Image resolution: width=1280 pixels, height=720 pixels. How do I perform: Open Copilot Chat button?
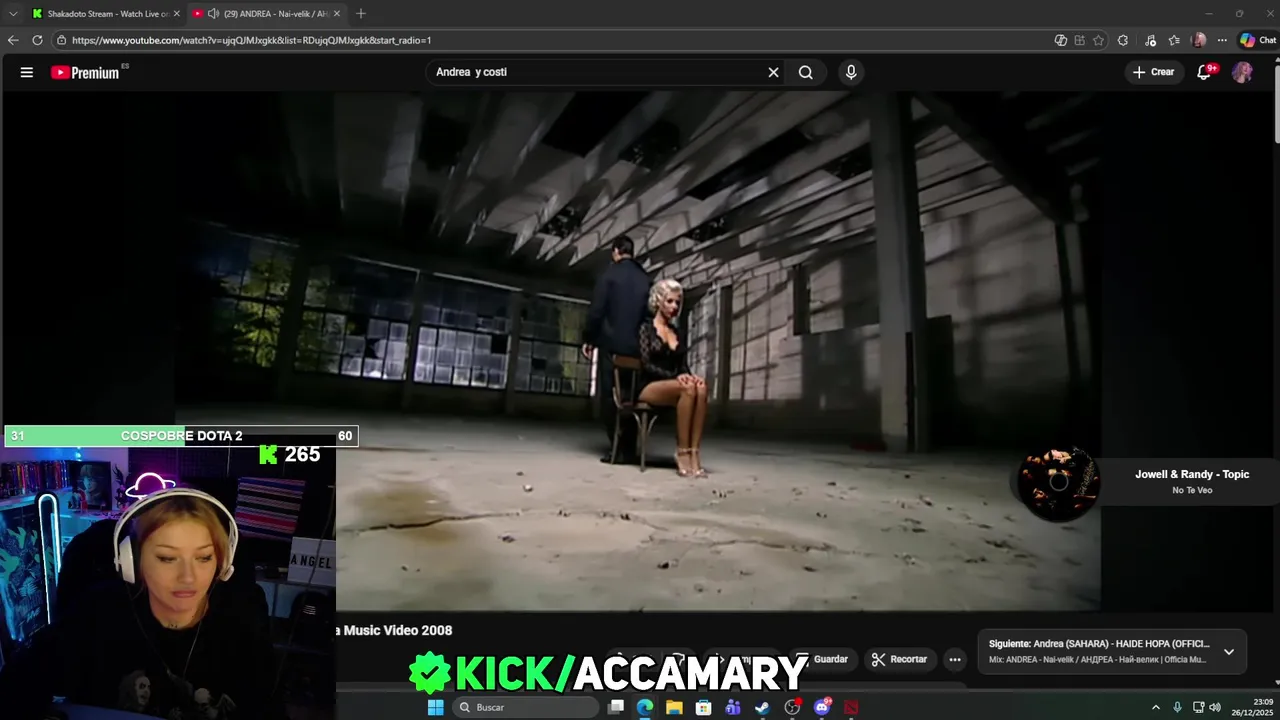(1257, 40)
